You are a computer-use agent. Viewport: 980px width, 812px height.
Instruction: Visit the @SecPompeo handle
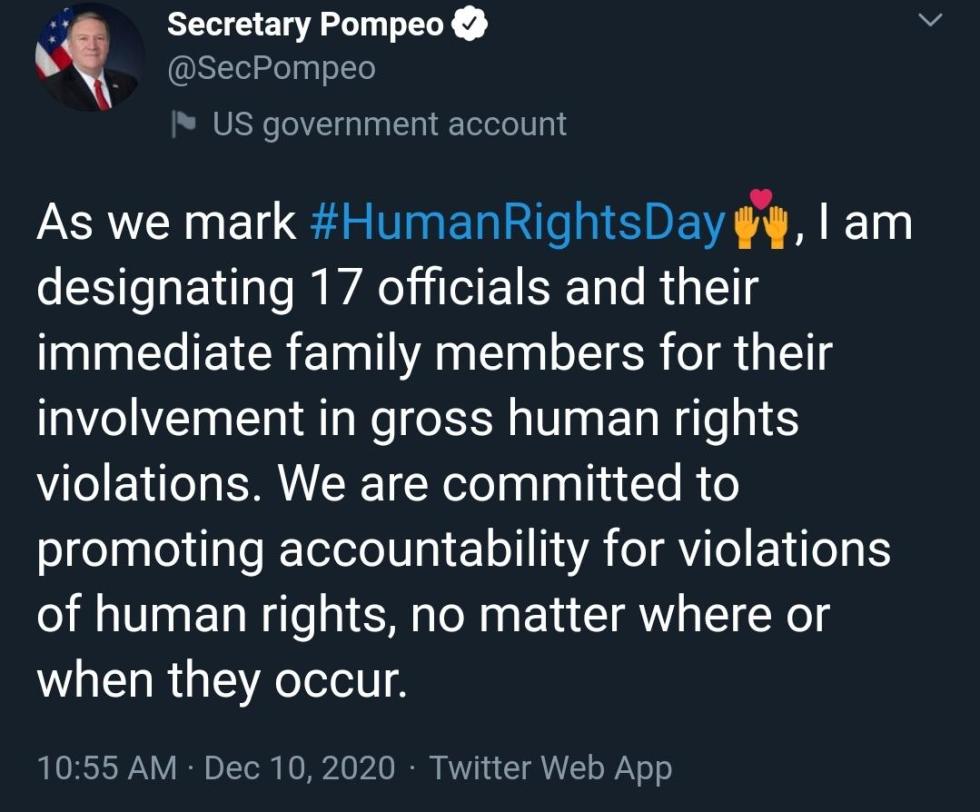pyautogui.click(x=271, y=69)
